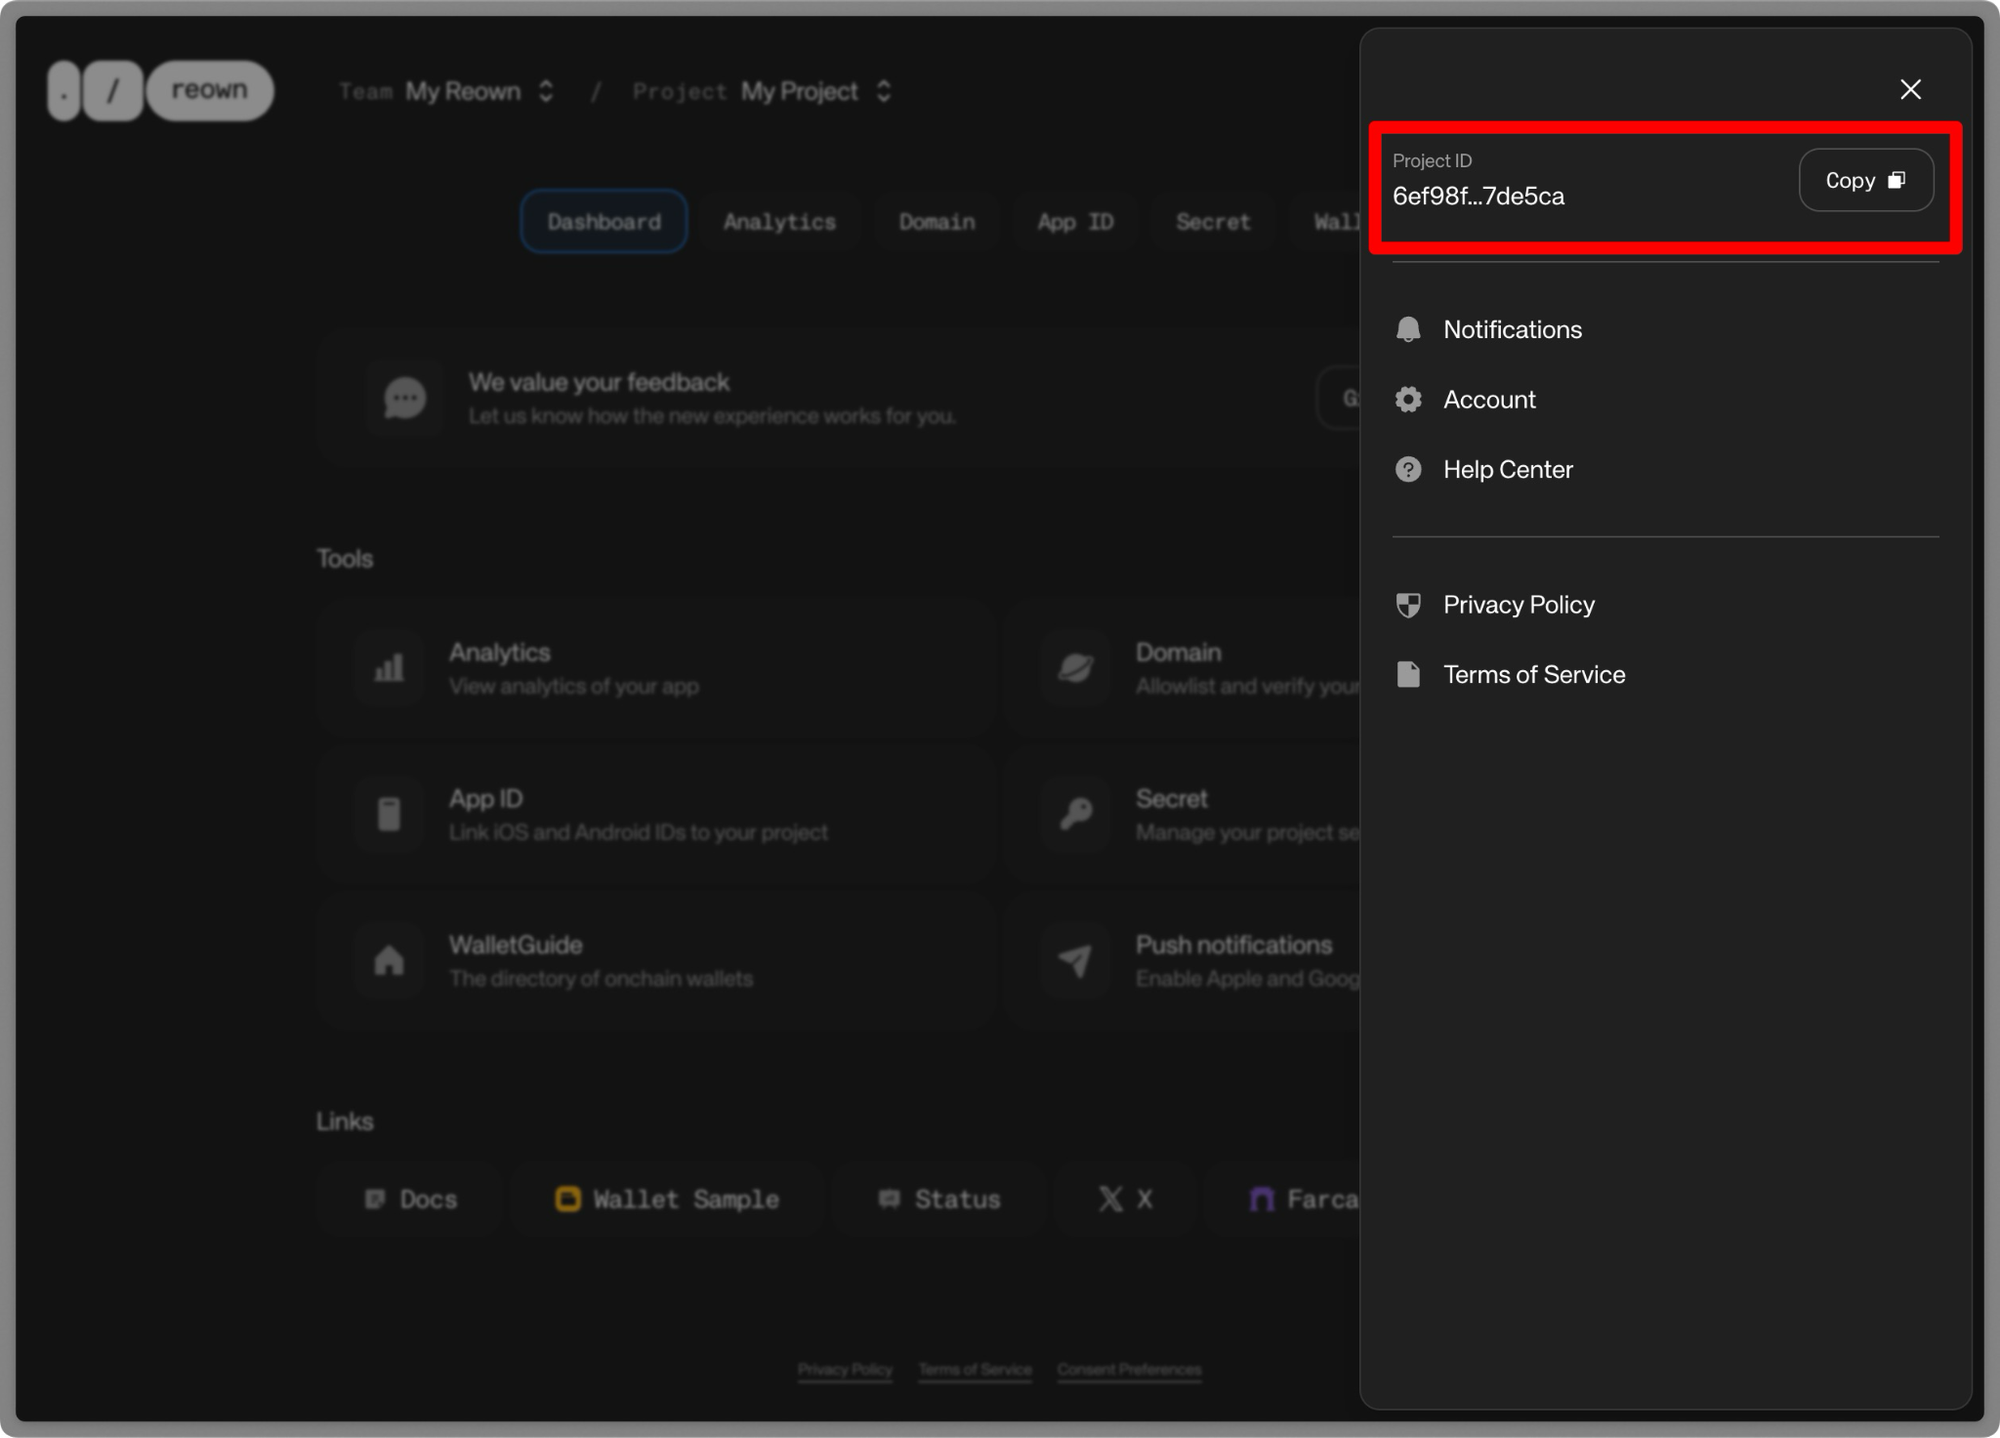Open the Push notifications card title
The image size is (2000, 1438).
tap(1234, 945)
